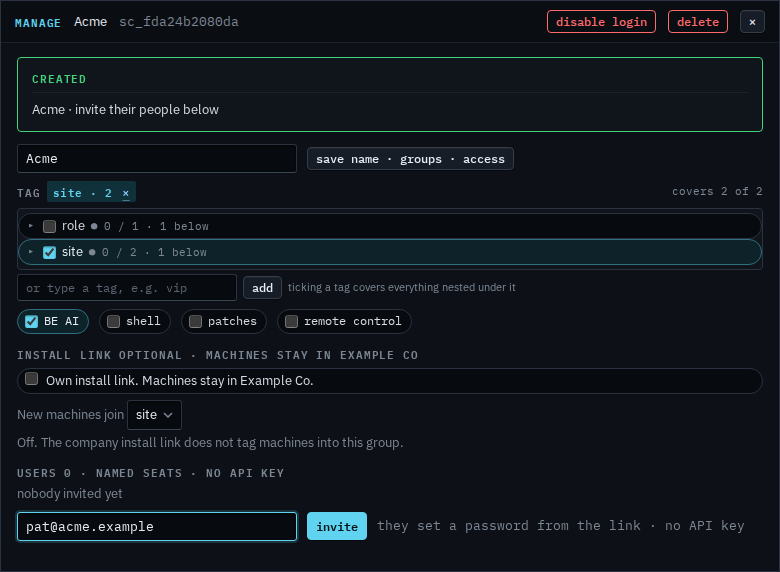Save name, groups and access
The width and height of the screenshot is (780, 572).
tap(410, 159)
